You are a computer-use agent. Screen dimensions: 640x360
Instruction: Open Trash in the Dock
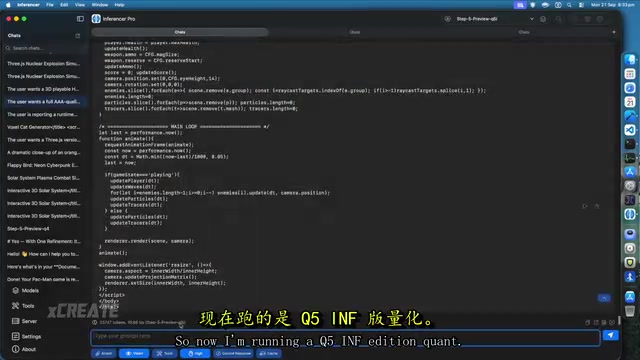click(630, 311)
